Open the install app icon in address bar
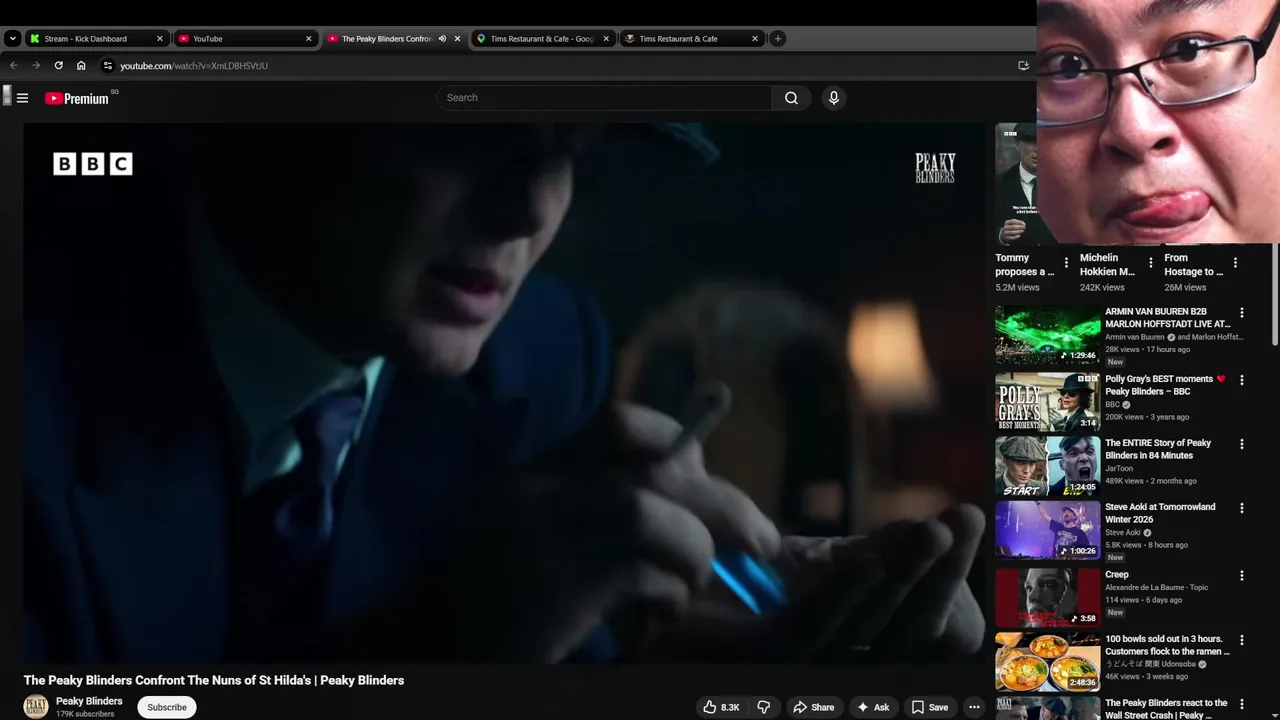1280x720 pixels. point(1023,66)
